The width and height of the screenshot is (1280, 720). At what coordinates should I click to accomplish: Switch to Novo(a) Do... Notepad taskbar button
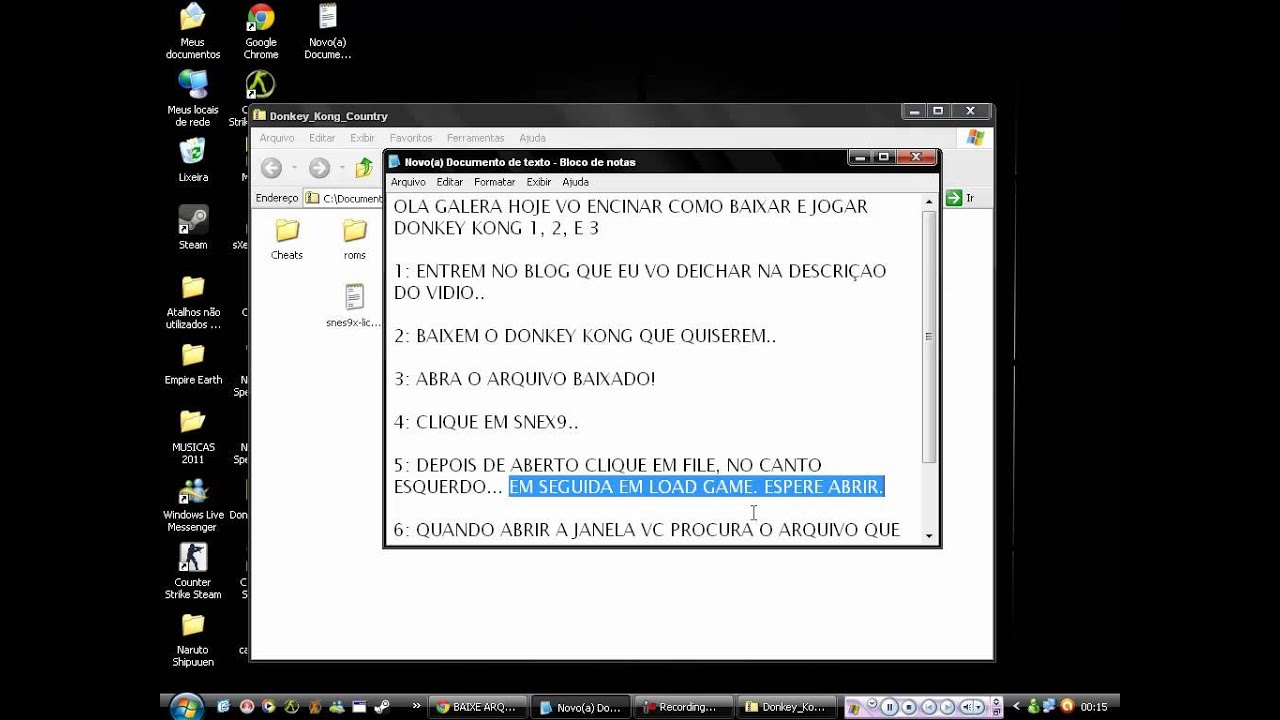tap(581, 707)
